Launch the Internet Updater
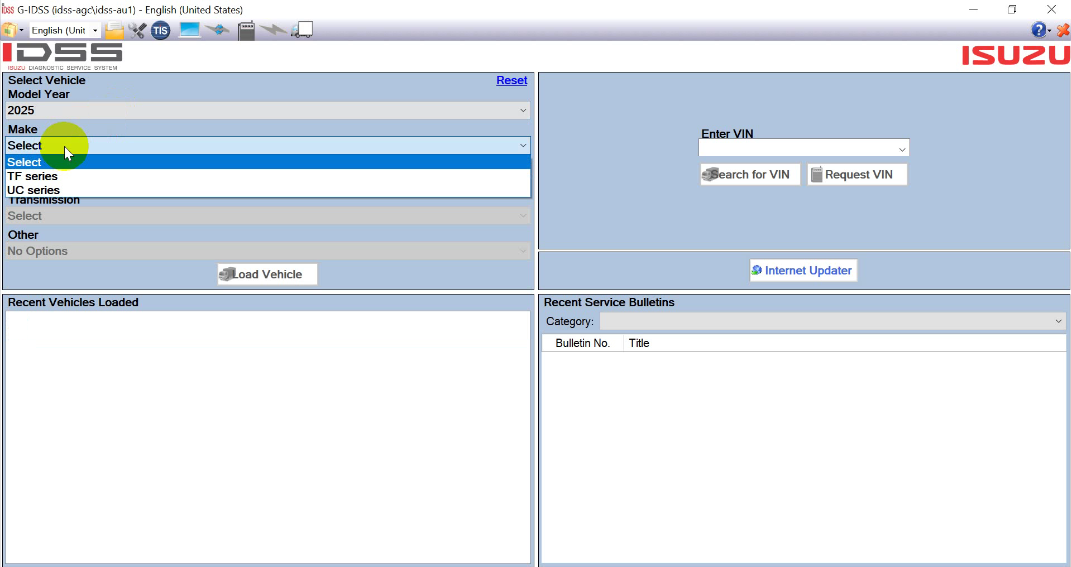Viewport: 1071px width, 567px height. click(803, 270)
